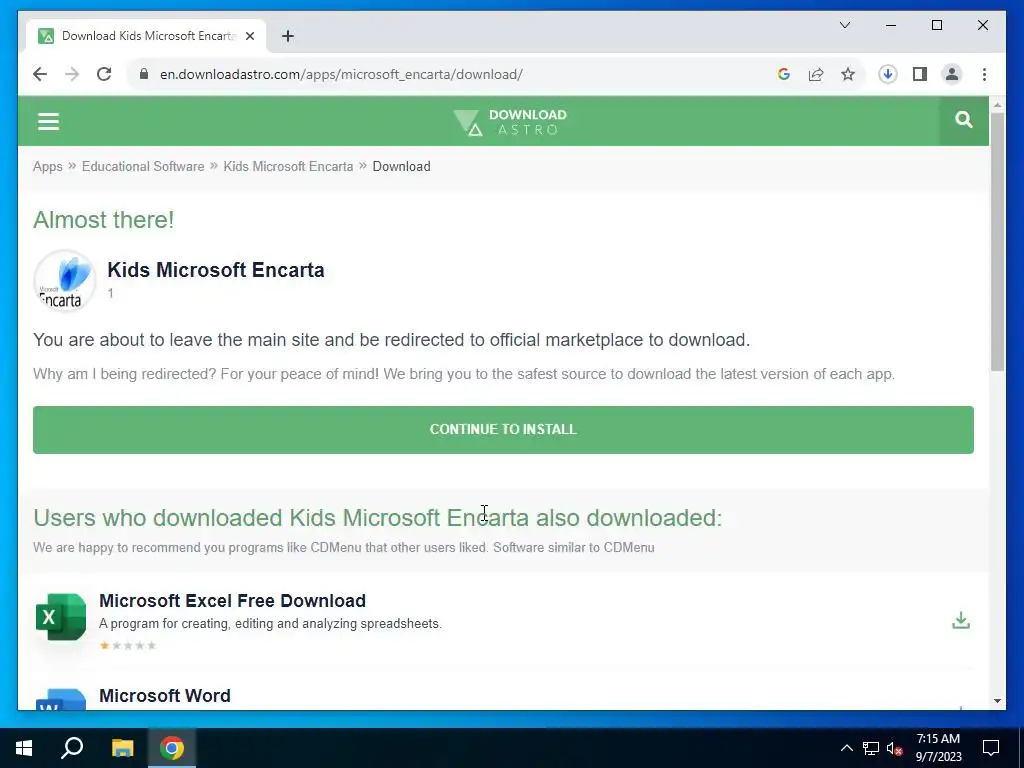Select the Download Kids Microsoft Encarta tab
The width and height of the screenshot is (1024, 768).
pos(146,36)
